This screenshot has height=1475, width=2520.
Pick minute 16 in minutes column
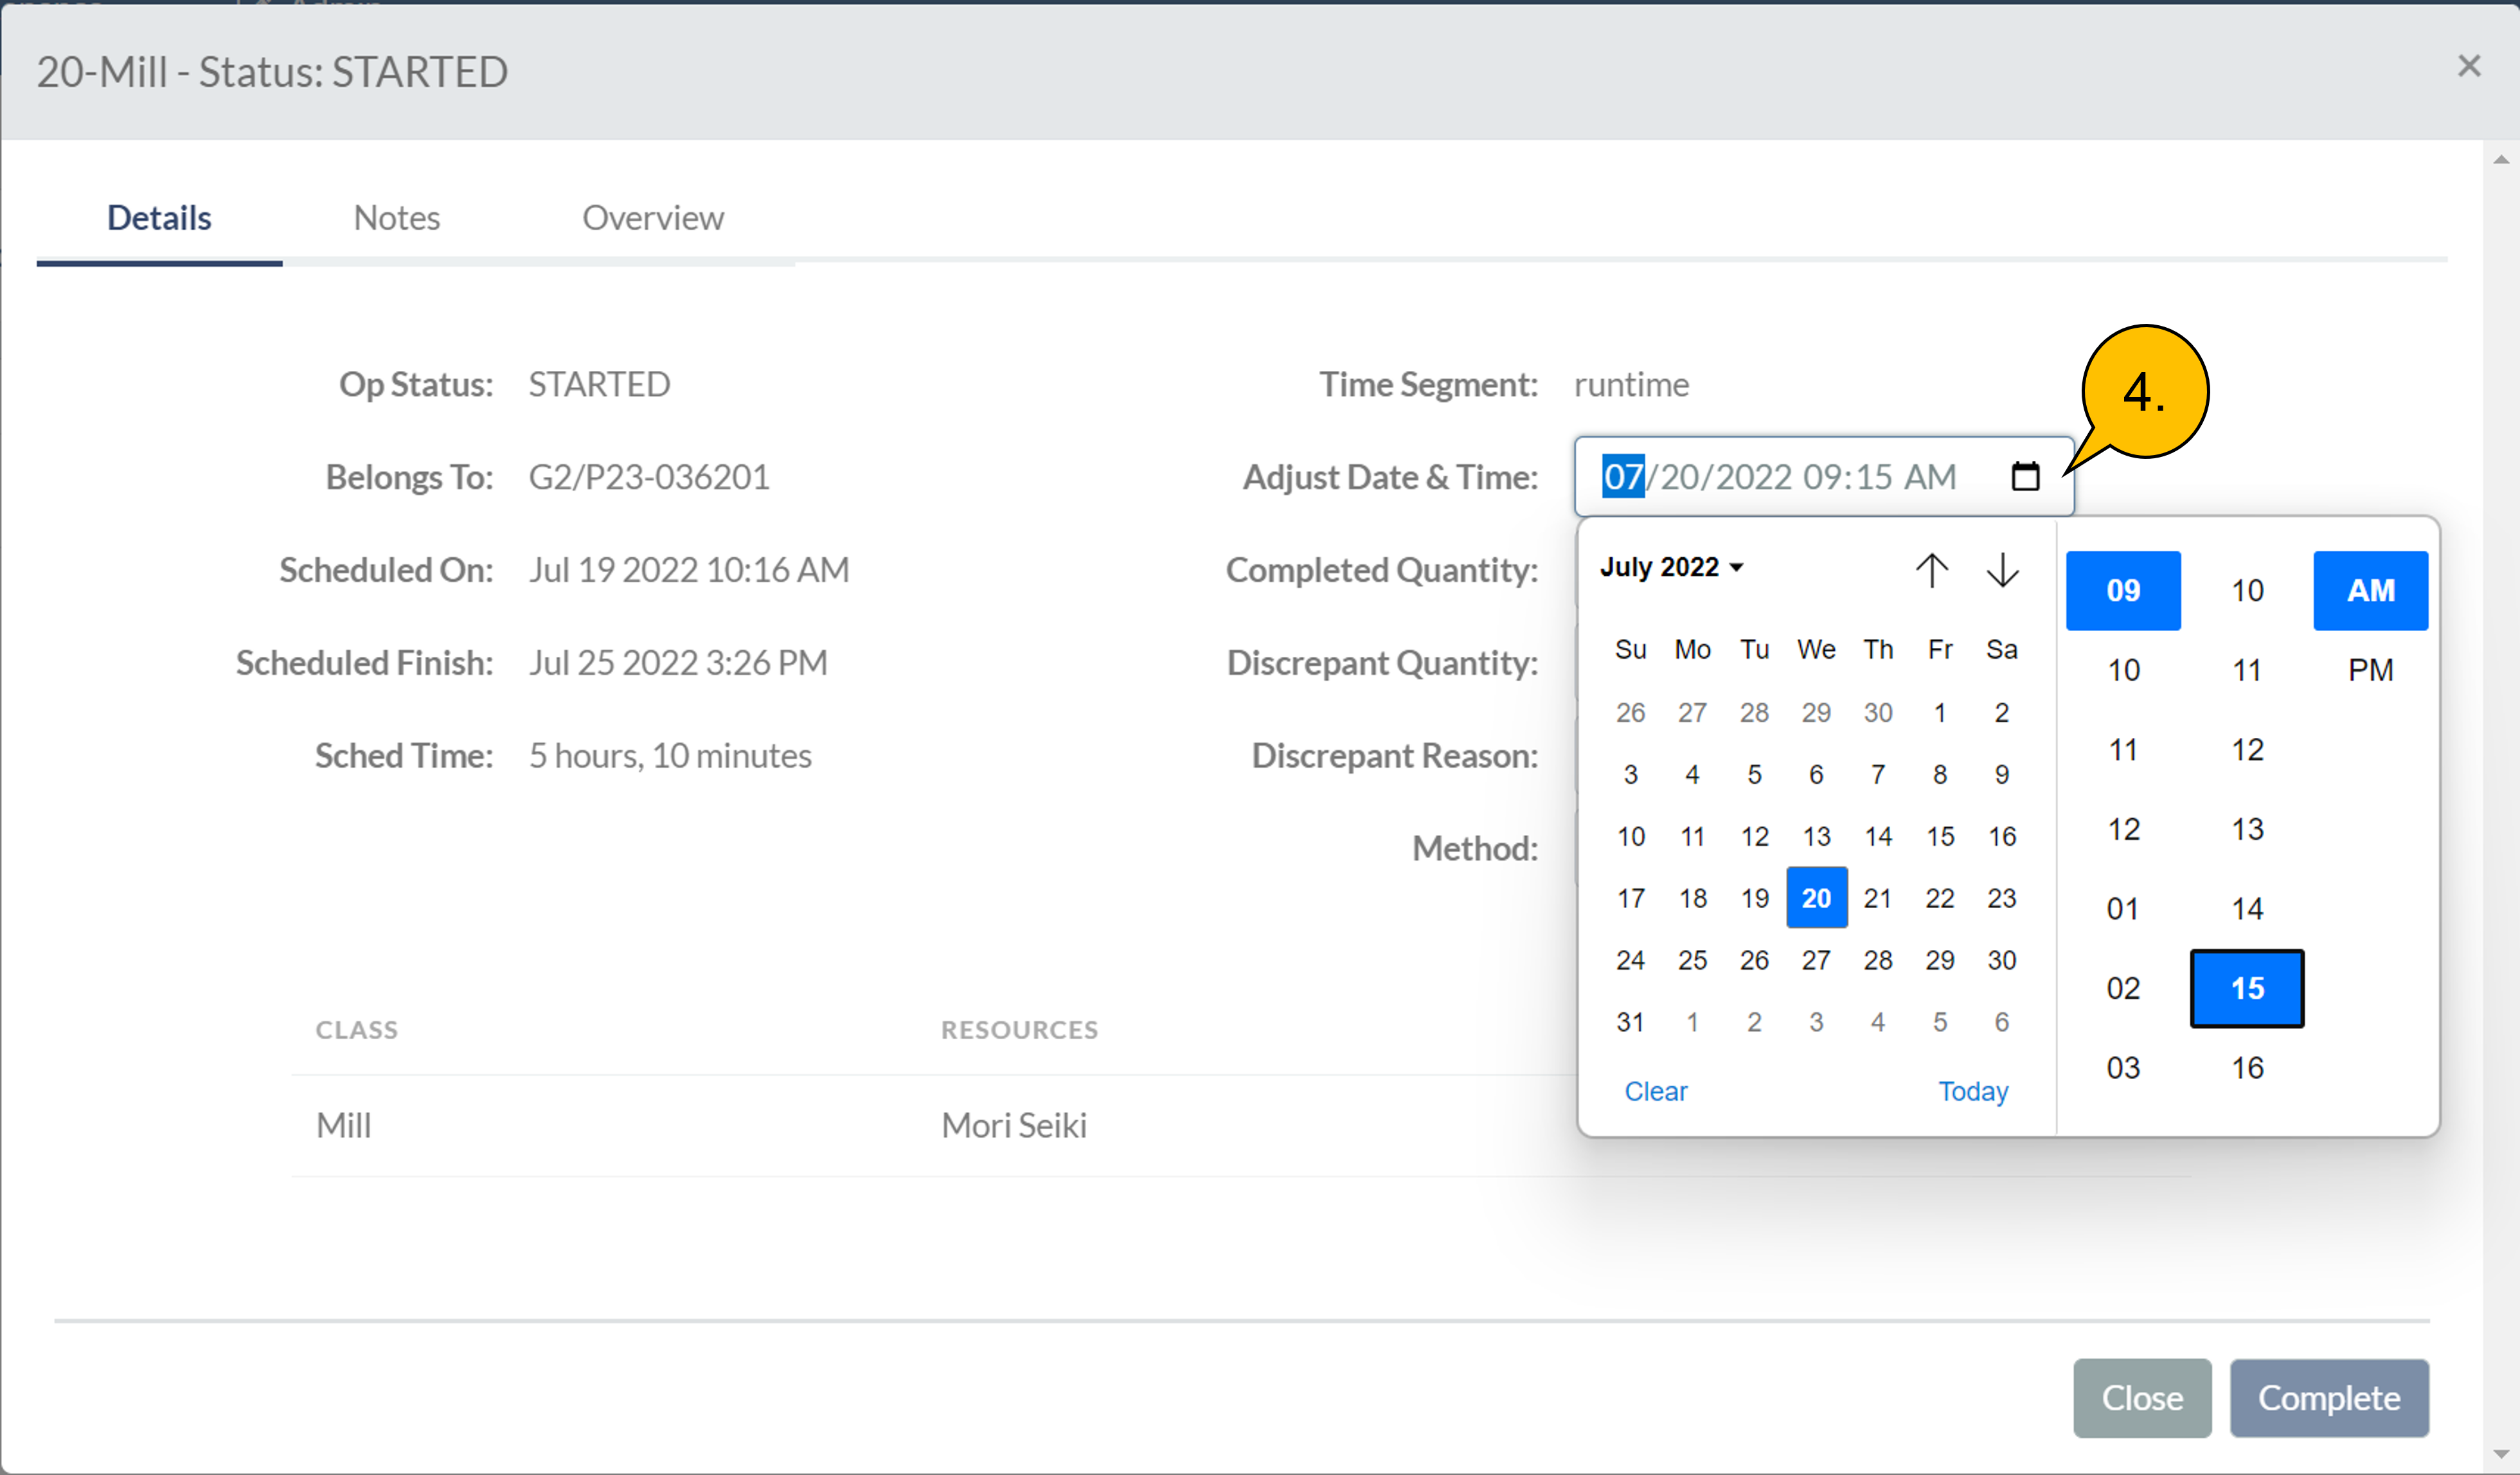pyautogui.click(x=2247, y=1068)
